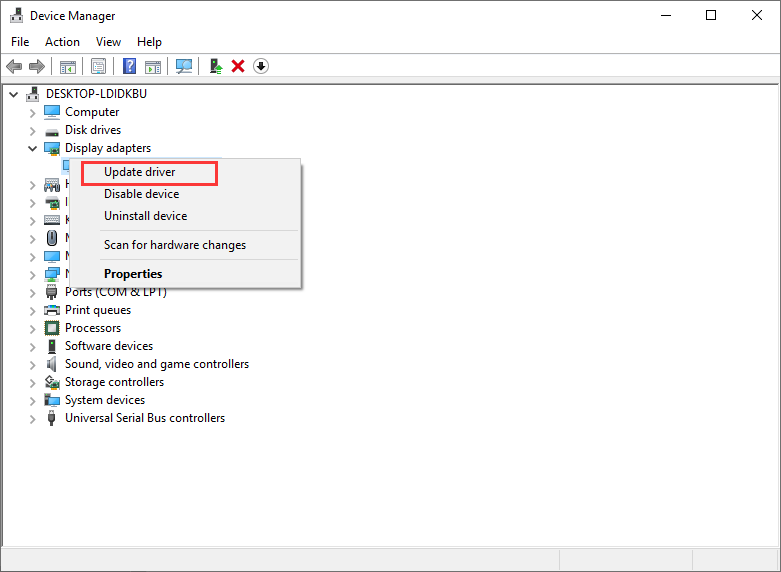Expand Sound, video and game controllers
This screenshot has width=781, height=572.
(x=32, y=364)
